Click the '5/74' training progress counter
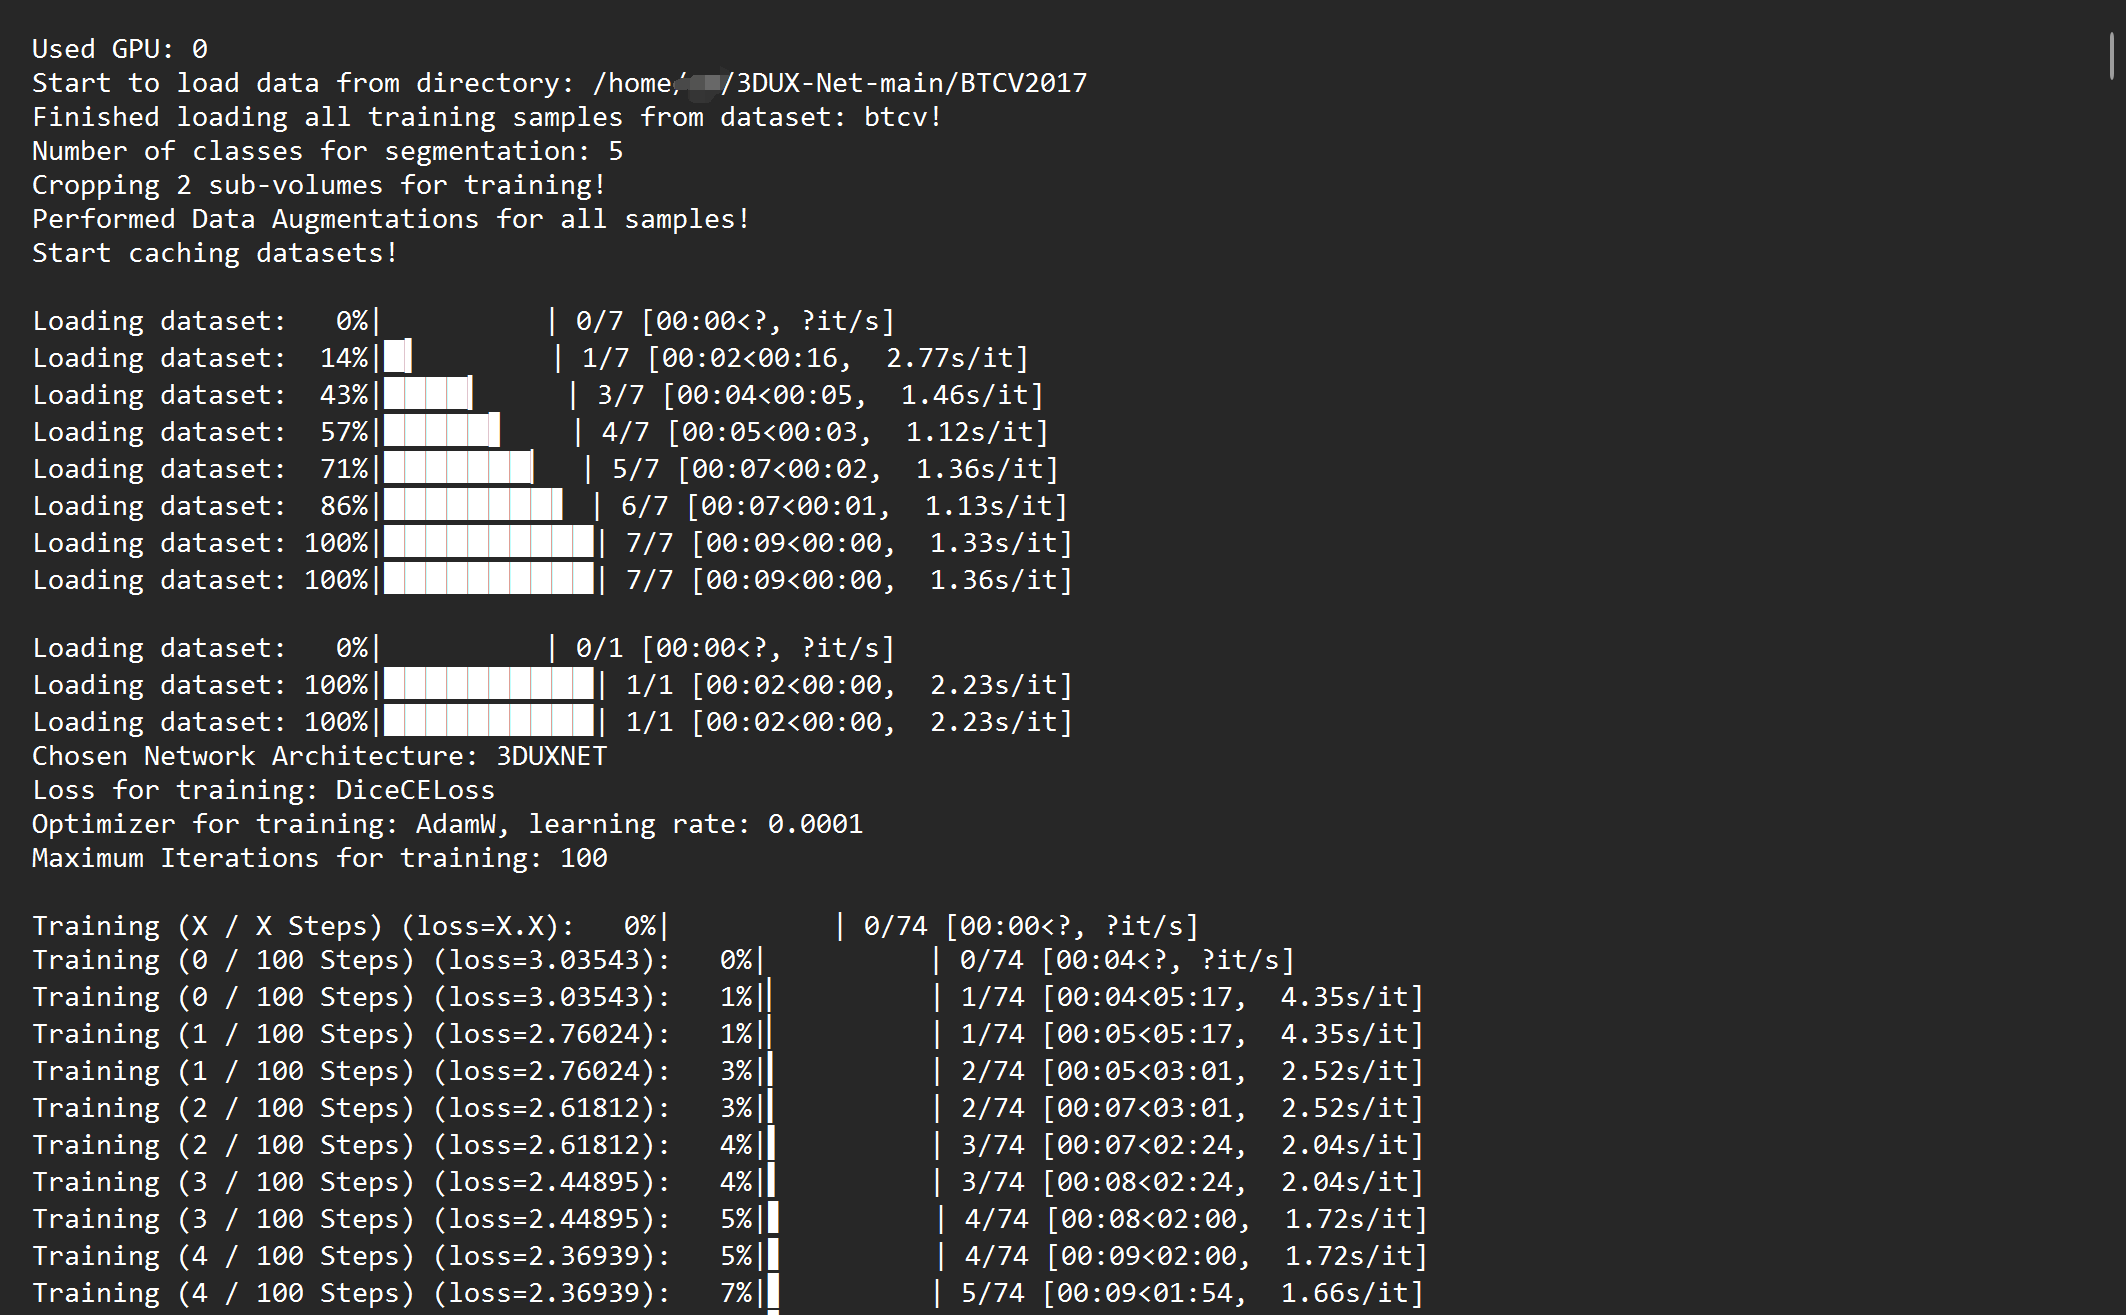2126x1315 pixels. [x=992, y=1293]
